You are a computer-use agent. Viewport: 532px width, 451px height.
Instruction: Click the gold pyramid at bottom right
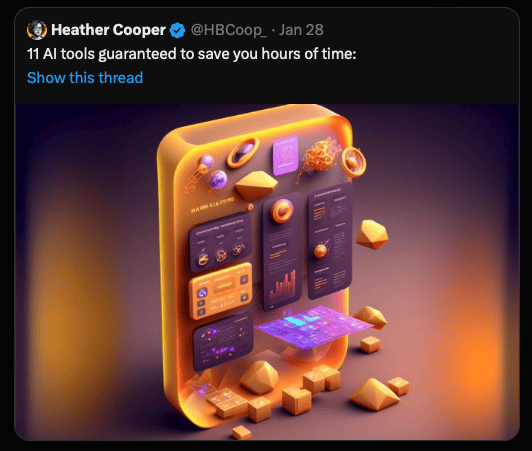click(374, 395)
